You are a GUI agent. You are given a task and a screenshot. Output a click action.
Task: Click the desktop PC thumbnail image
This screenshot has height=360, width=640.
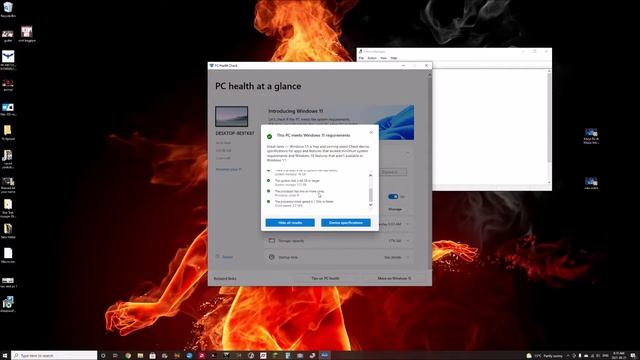[x=231, y=116]
